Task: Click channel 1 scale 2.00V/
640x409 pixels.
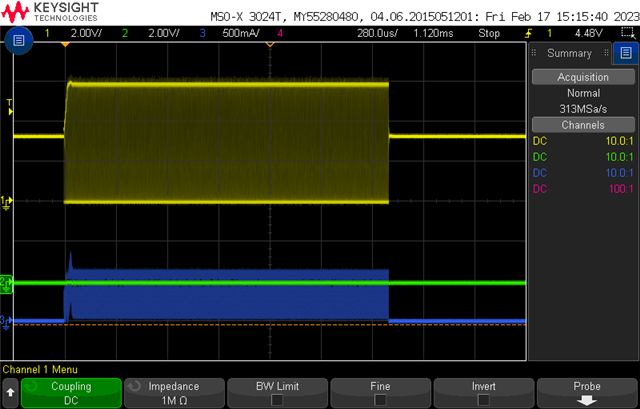Action: [86, 33]
